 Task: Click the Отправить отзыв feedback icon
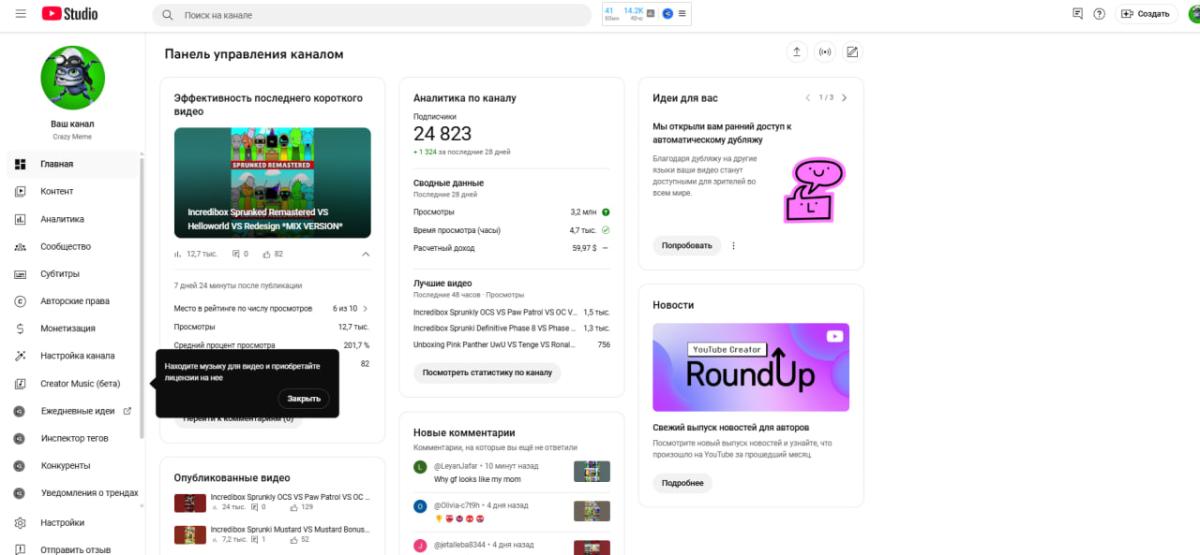click(x=20, y=550)
